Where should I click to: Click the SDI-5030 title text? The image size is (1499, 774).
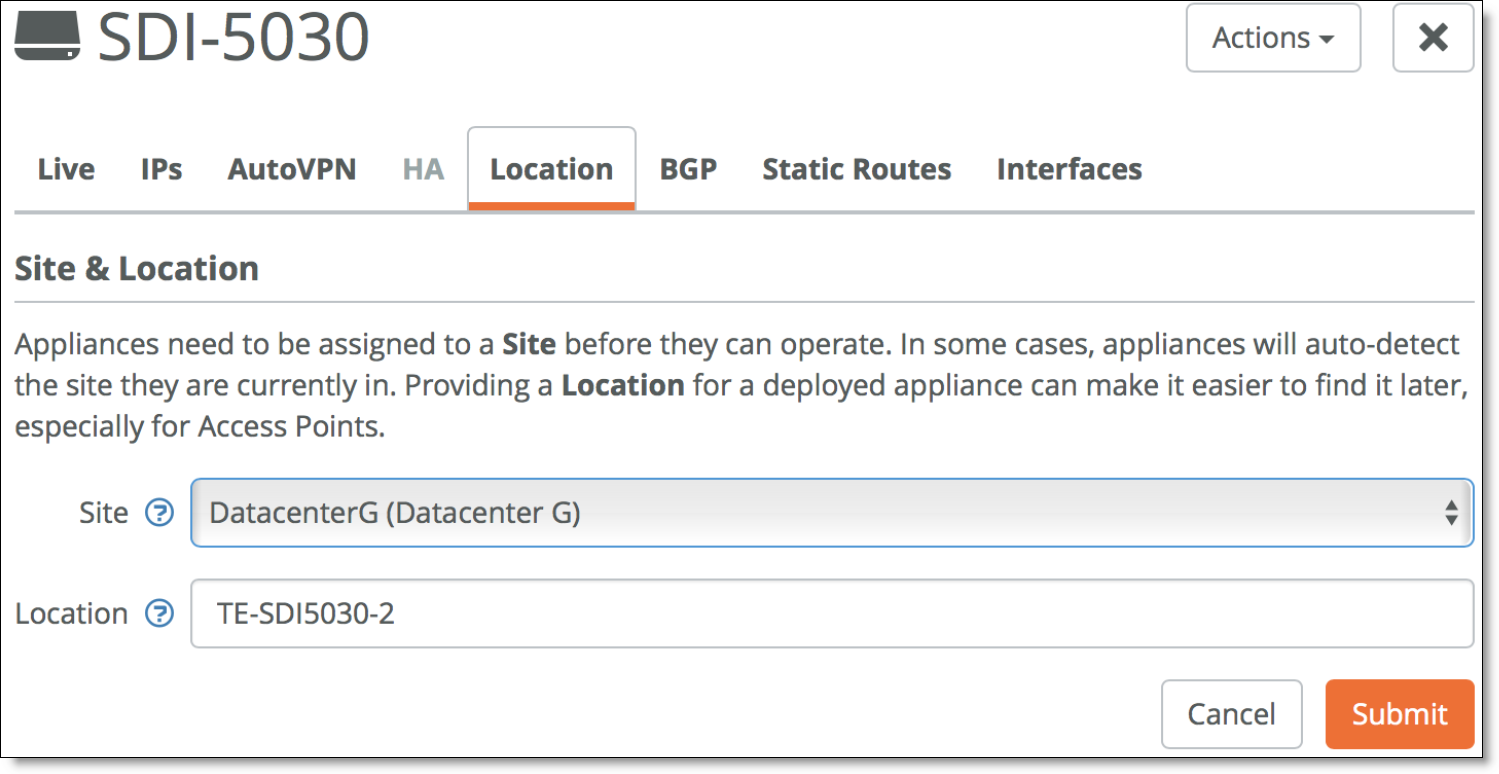[x=234, y=38]
